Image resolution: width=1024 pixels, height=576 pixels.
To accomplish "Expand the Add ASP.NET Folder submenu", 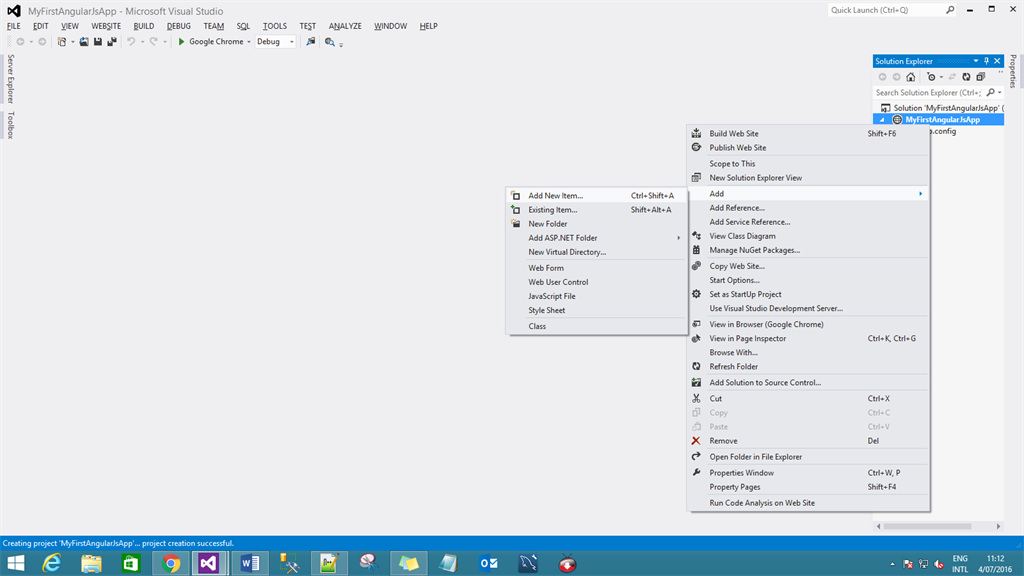I will click(679, 238).
